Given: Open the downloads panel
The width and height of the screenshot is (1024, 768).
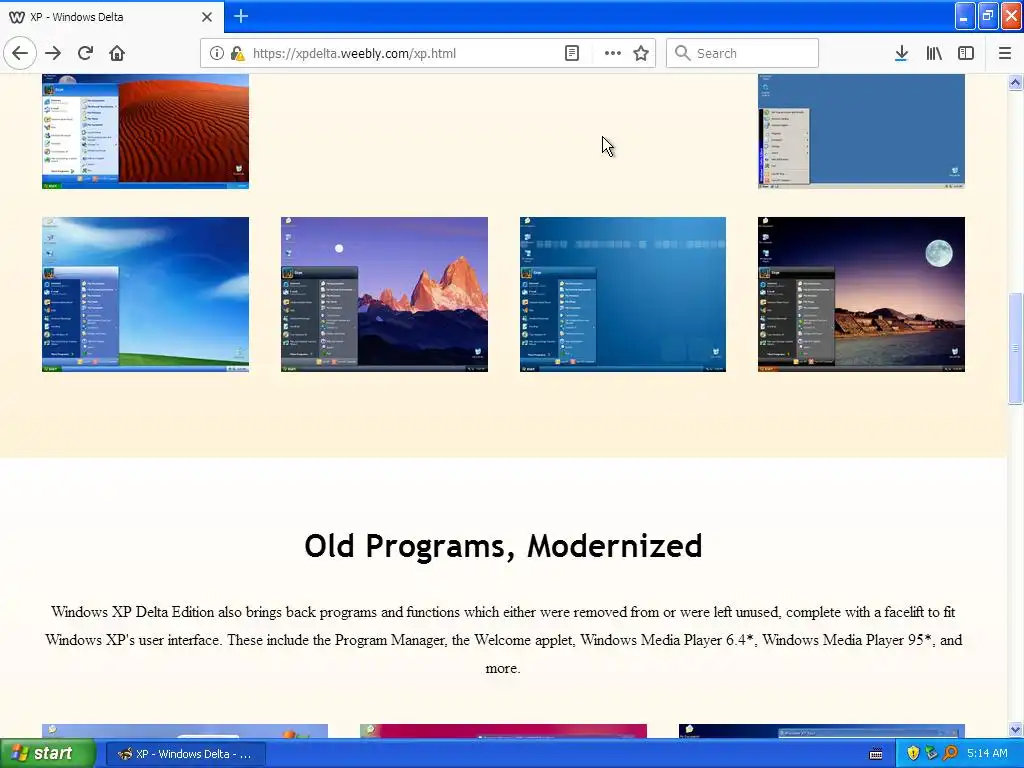Looking at the screenshot, I should point(901,54).
